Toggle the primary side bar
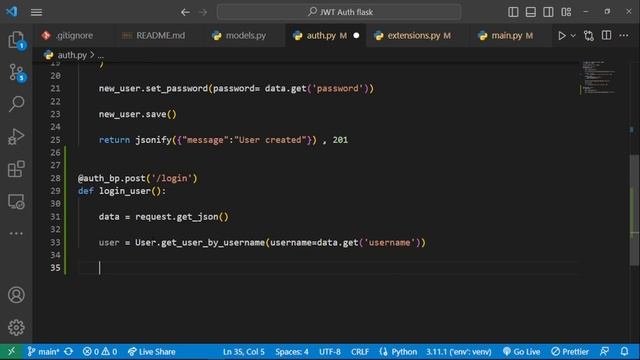Image resolution: width=640 pixels, height=360 pixels. 513,12
